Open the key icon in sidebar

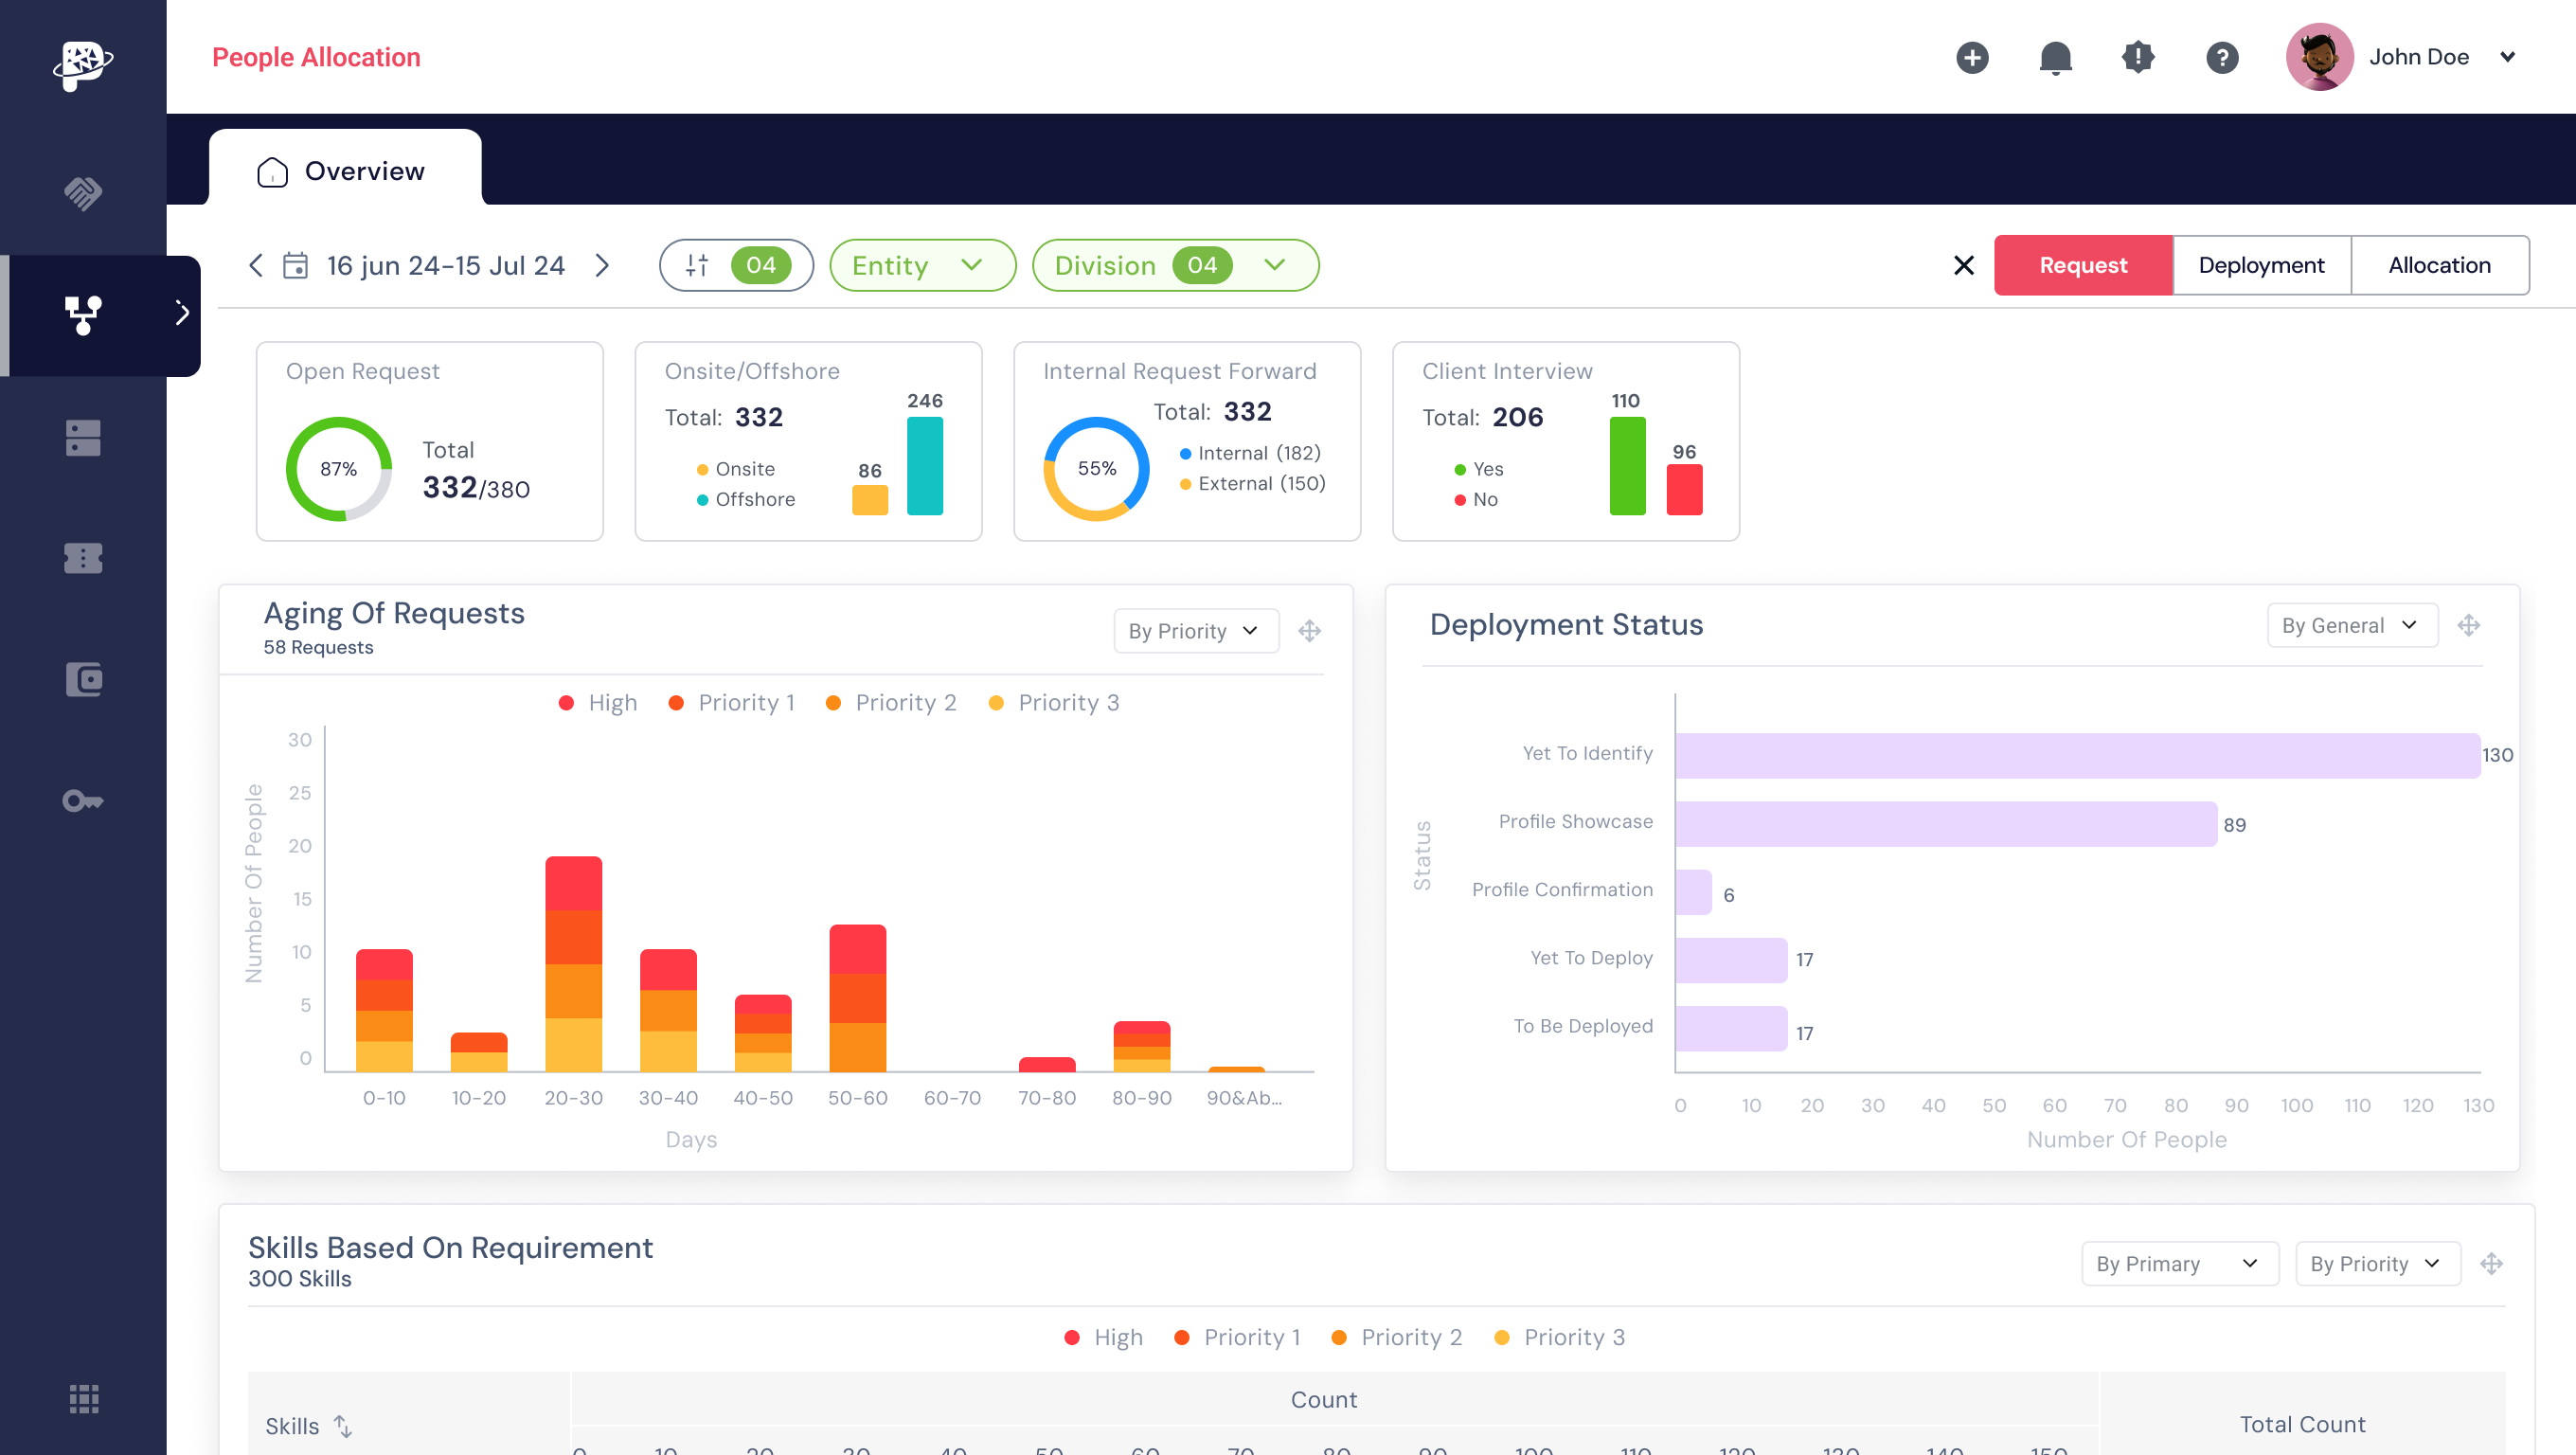[x=83, y=801]
